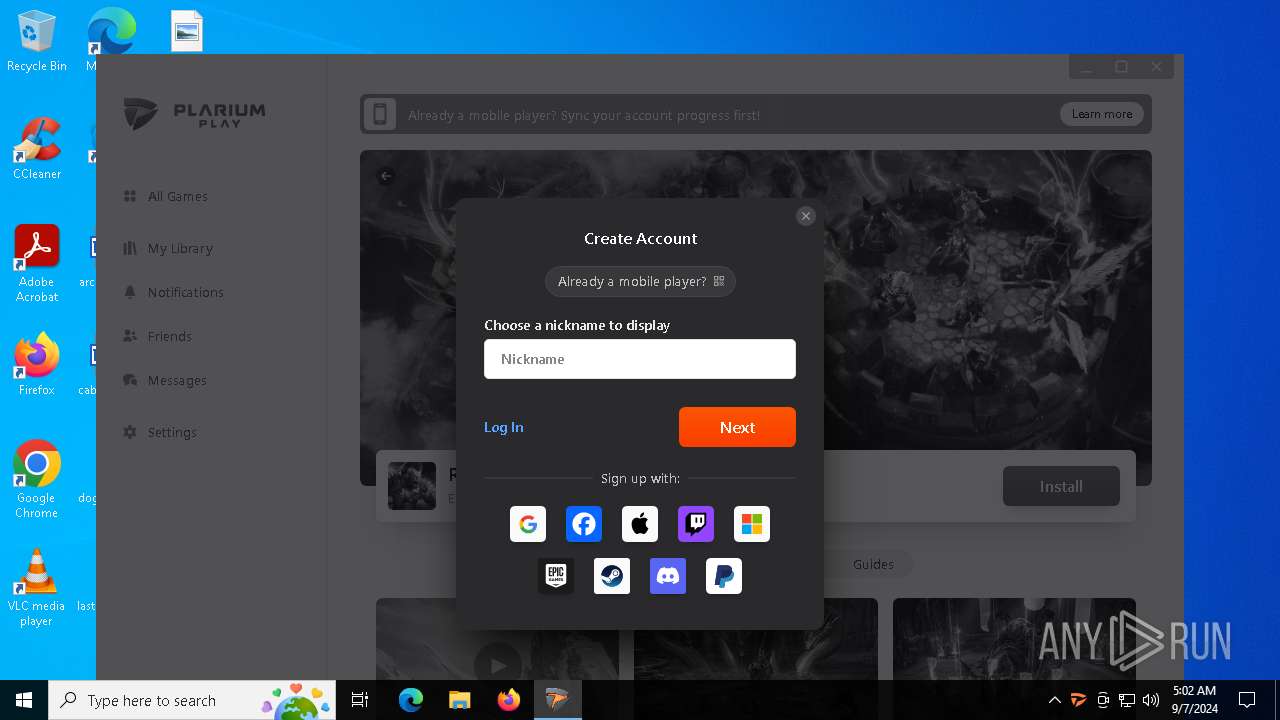Click the Plarium Play logo
Image resolution: width=1280 pixels, height=720 pixels.
pyautogui.click(x=195, y=114)
